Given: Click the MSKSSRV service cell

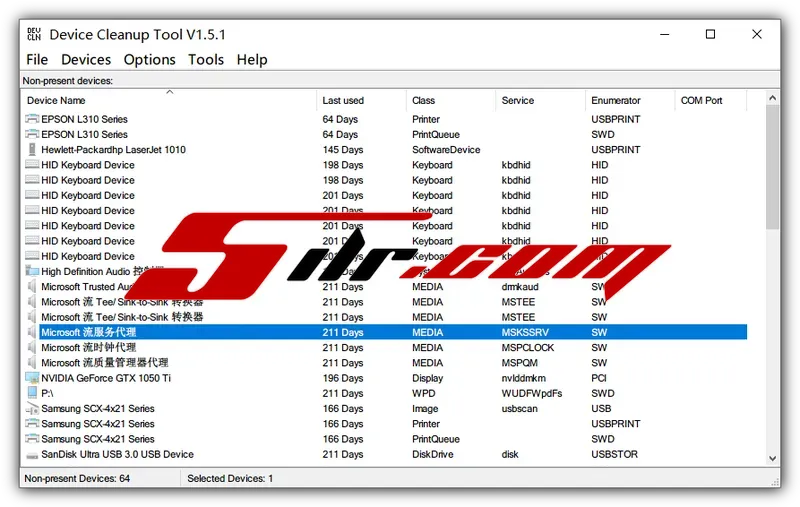Looking at the screenshot, I should (x=525, y=332).
